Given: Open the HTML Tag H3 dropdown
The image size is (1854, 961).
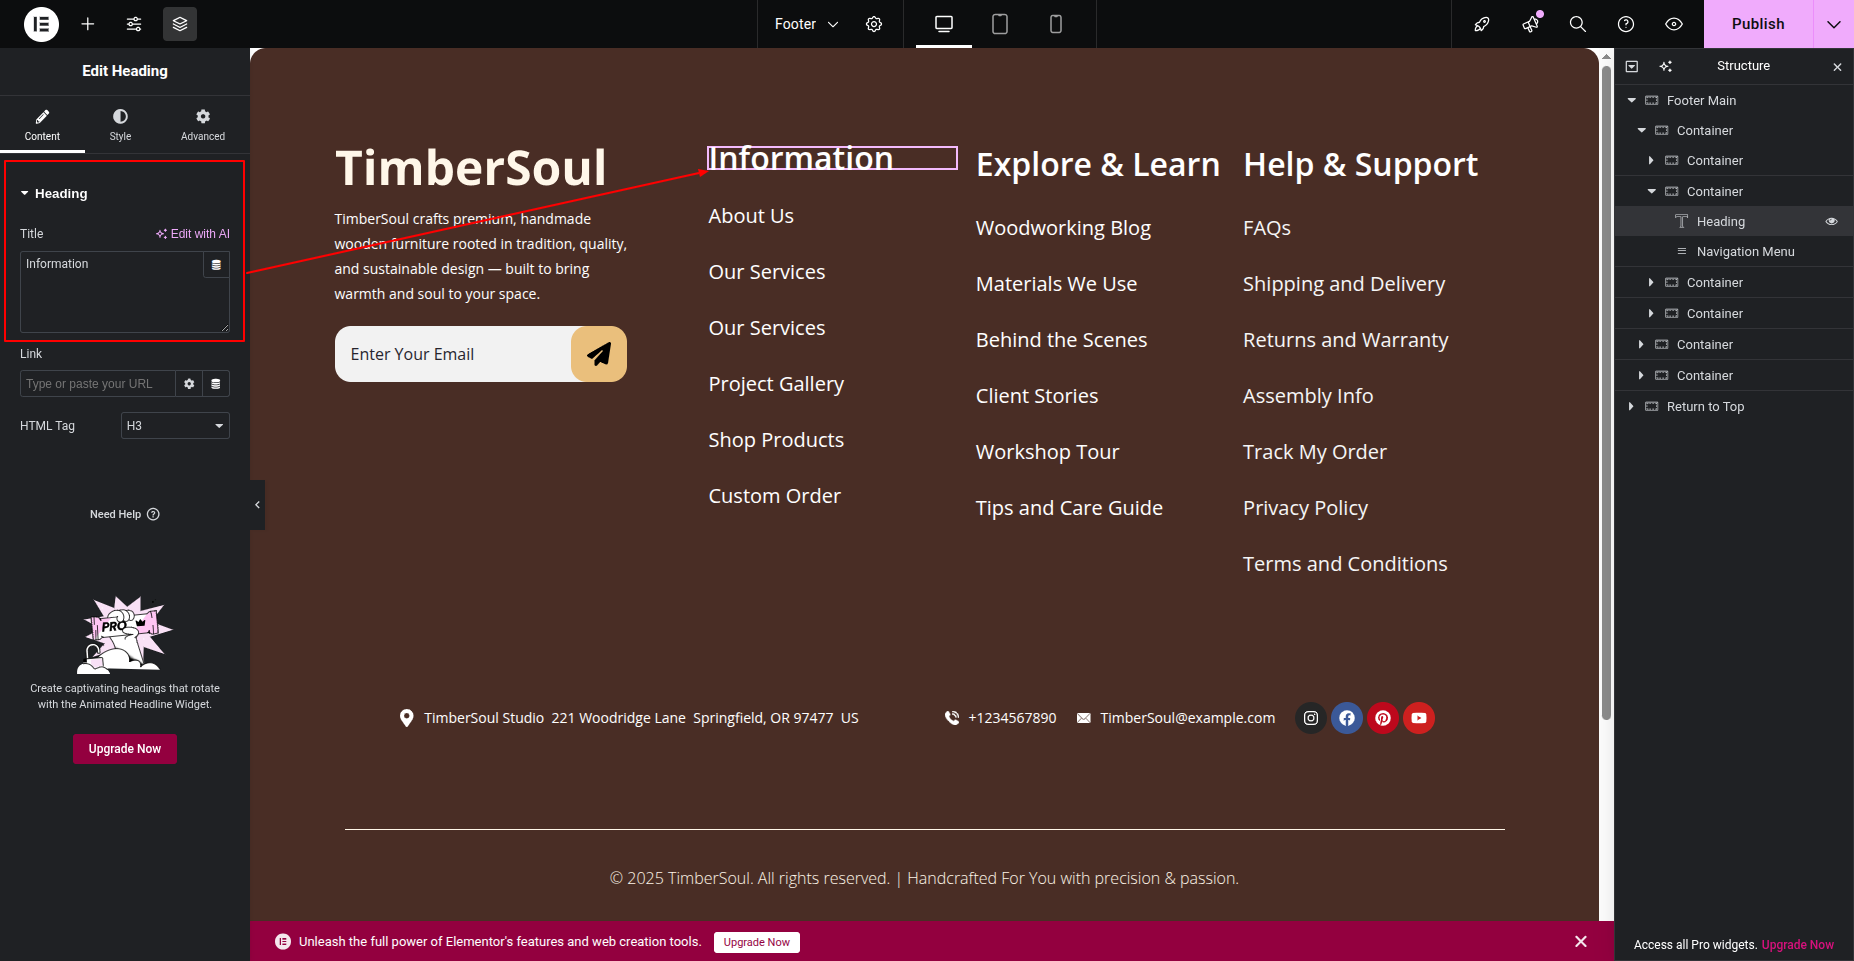Looking at the screenshot, I should point(175,426).
